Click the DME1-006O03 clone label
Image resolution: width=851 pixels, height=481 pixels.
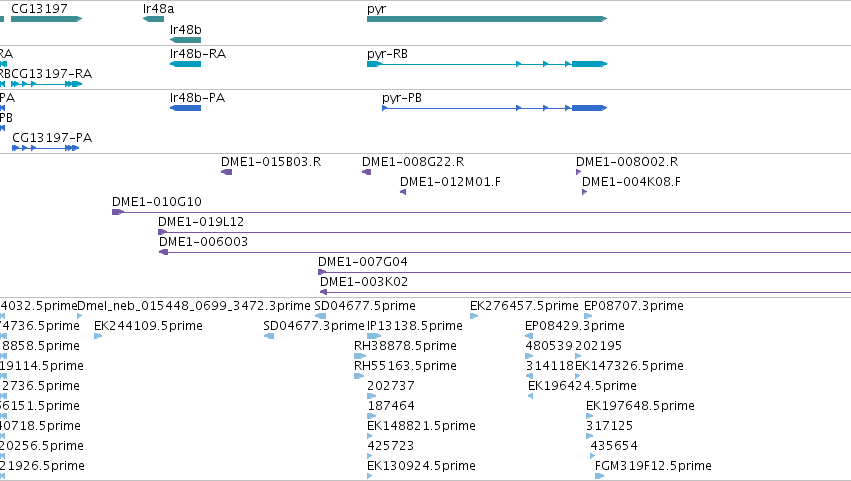pyautogui.click(x=204, y=242)
